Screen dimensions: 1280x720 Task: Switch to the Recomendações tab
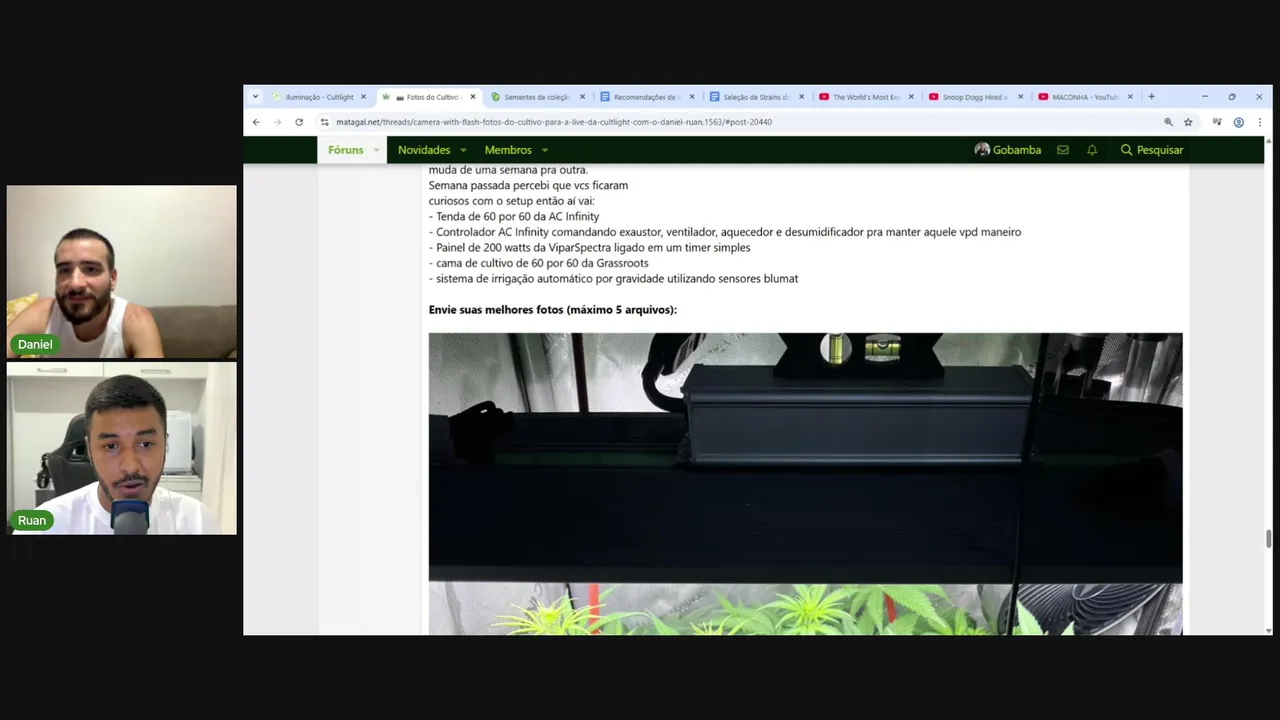(x=645, y=97)
